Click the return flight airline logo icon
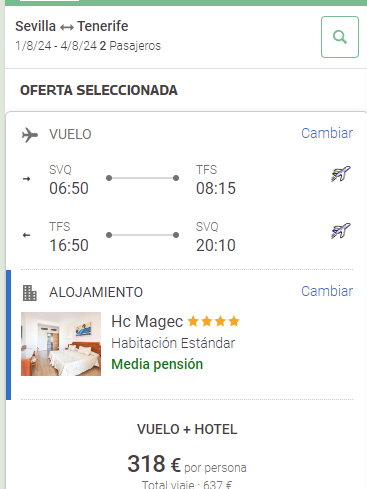Image resolution: width=367 pixels, height=489 pixels. [x=341, y=231]
